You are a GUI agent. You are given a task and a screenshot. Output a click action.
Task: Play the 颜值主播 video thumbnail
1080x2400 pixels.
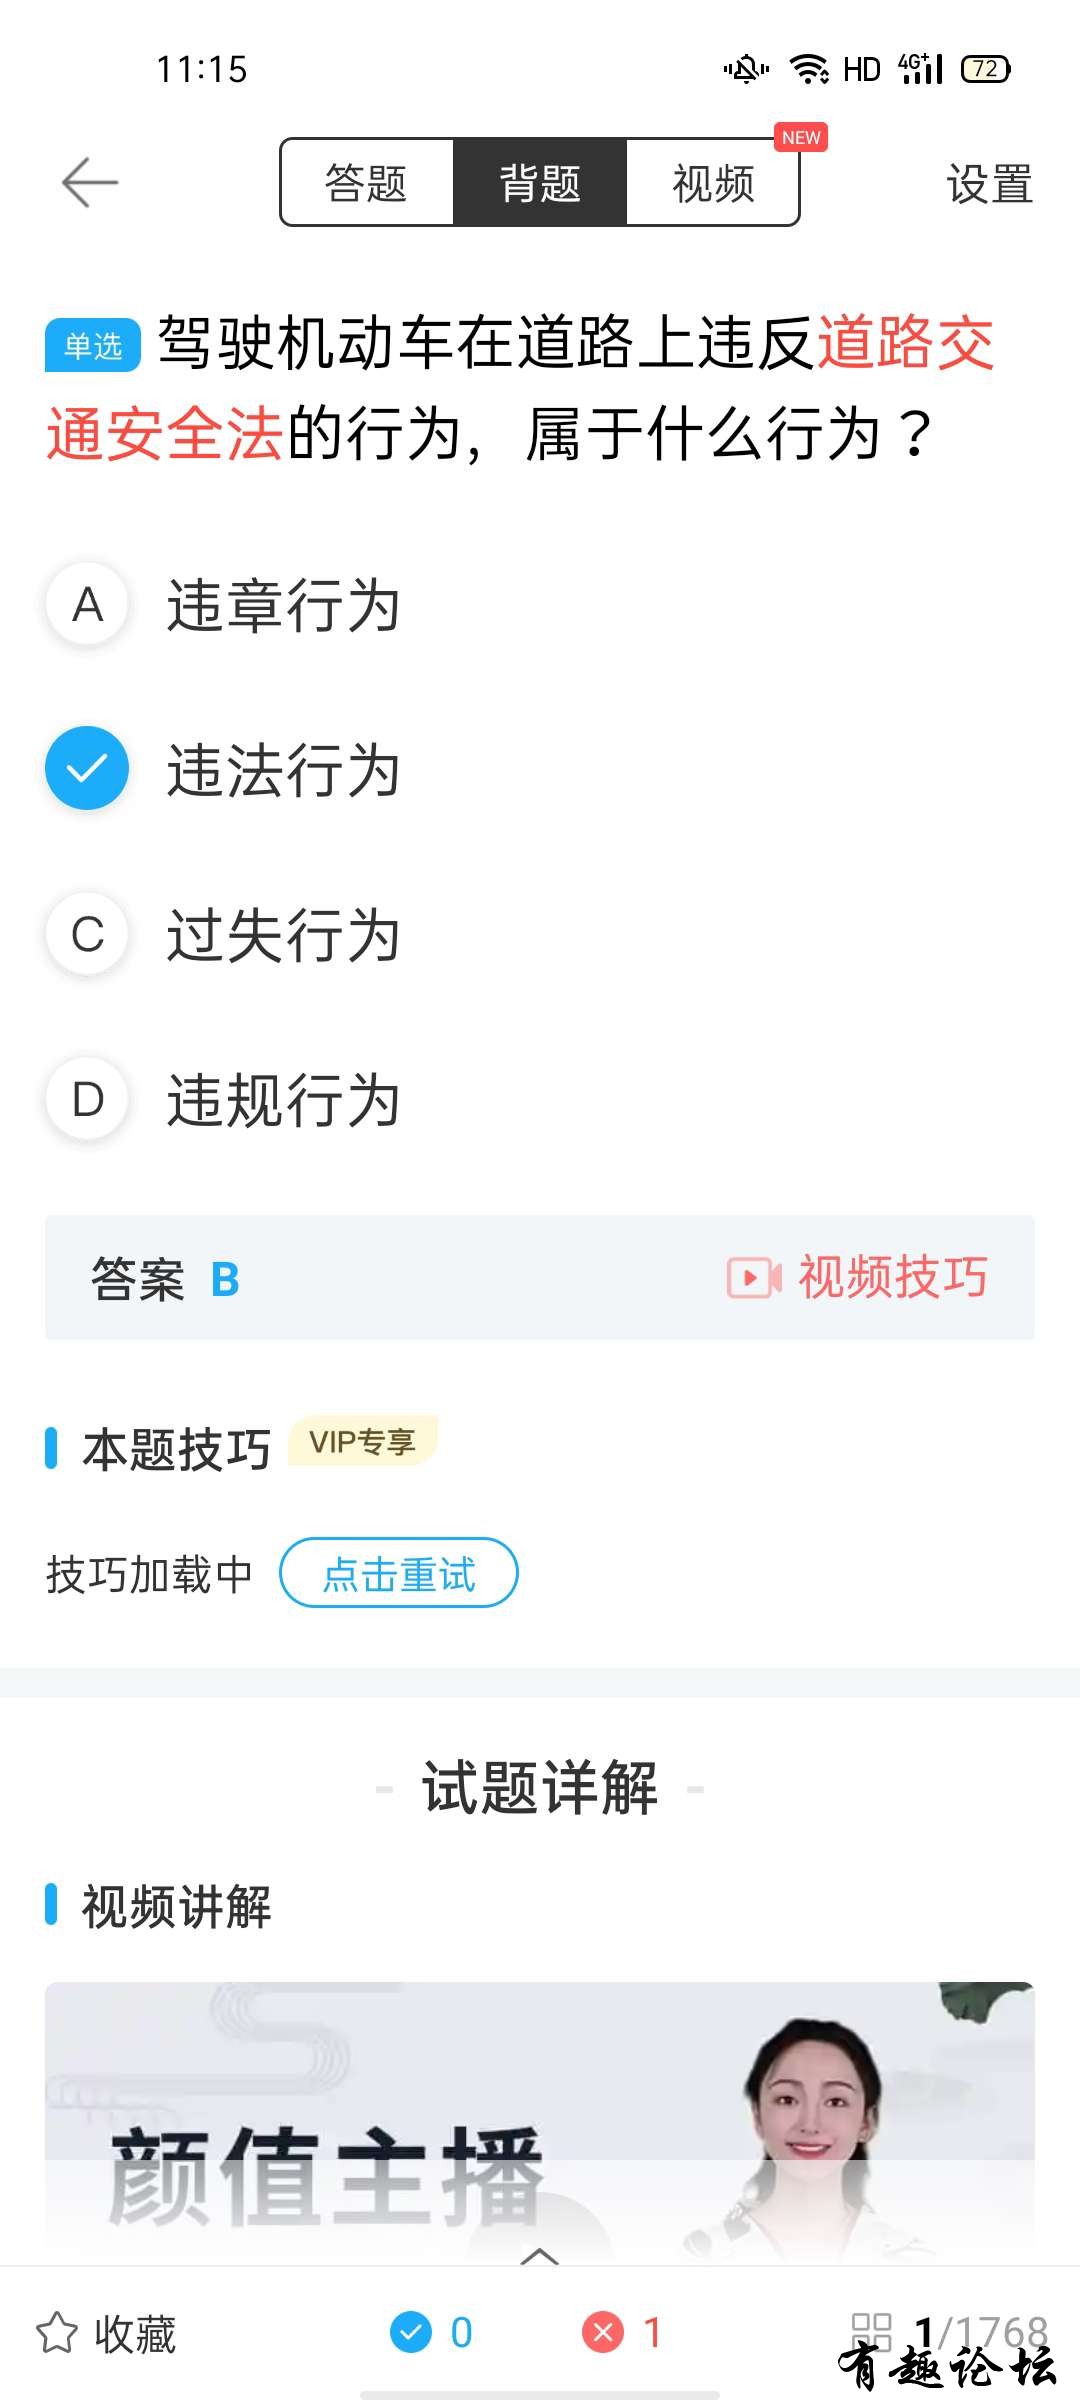pos(540,2120)
